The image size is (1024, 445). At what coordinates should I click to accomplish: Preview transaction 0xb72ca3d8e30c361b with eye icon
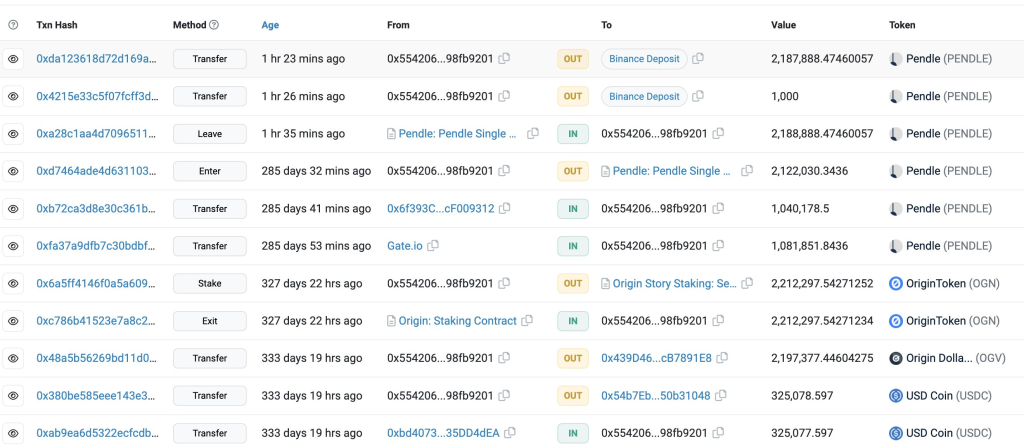[x=13, y=208]
